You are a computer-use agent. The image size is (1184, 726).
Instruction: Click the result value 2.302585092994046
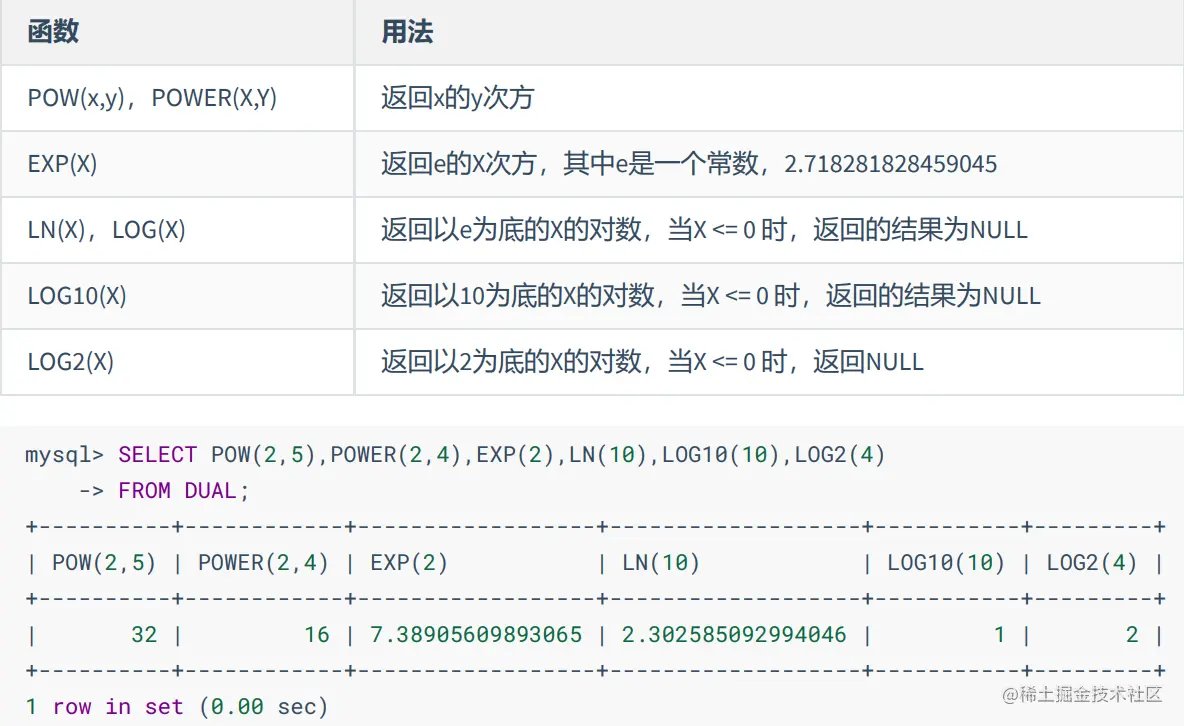point(734,635)
